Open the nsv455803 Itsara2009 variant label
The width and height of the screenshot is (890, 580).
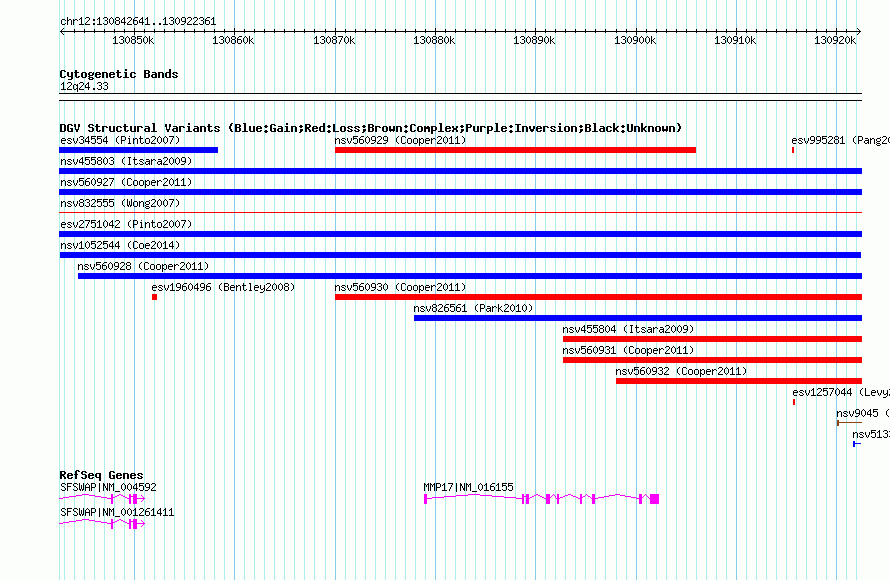pyautogui.click(x=126, y=161)
